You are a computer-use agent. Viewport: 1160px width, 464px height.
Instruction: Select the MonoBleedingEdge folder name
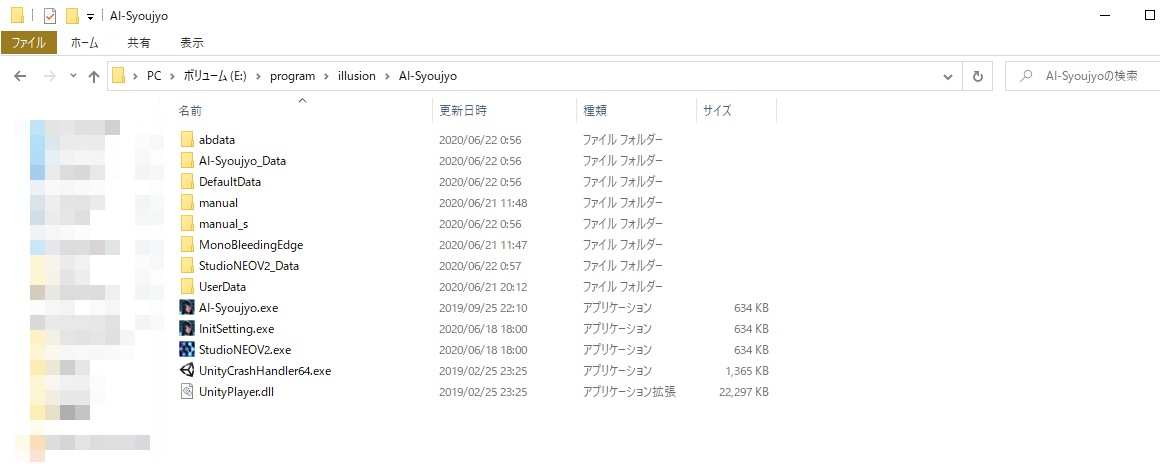coord(251,244)
